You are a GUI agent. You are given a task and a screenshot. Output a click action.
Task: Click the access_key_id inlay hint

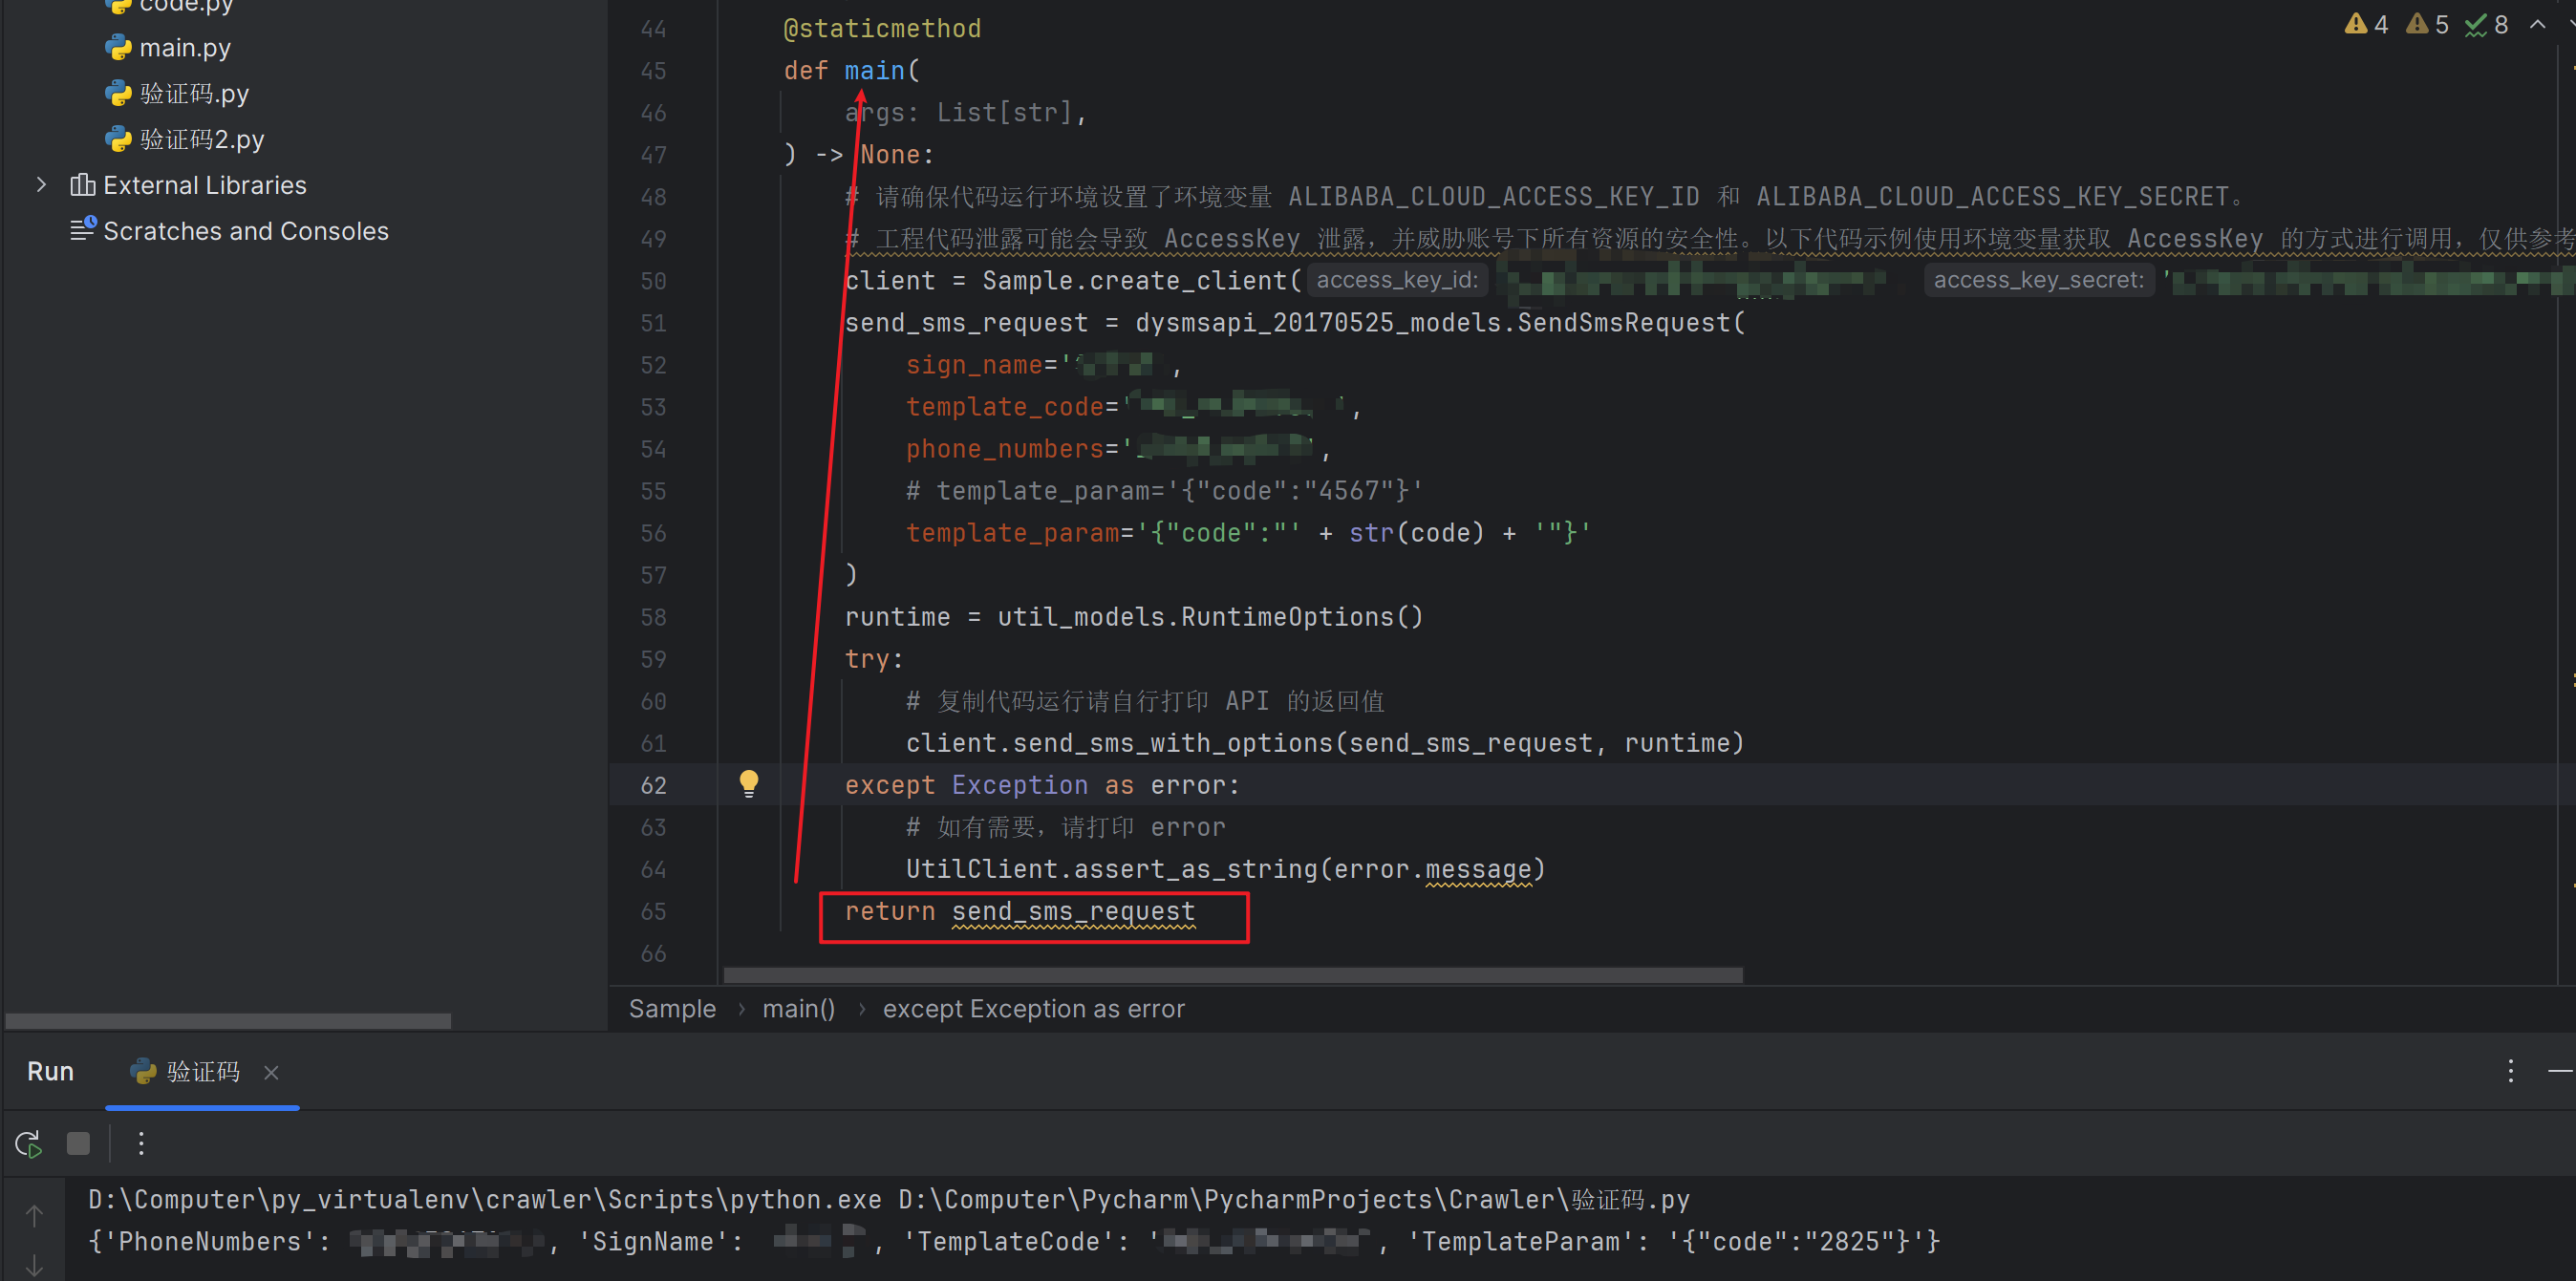click(1396, 280)
